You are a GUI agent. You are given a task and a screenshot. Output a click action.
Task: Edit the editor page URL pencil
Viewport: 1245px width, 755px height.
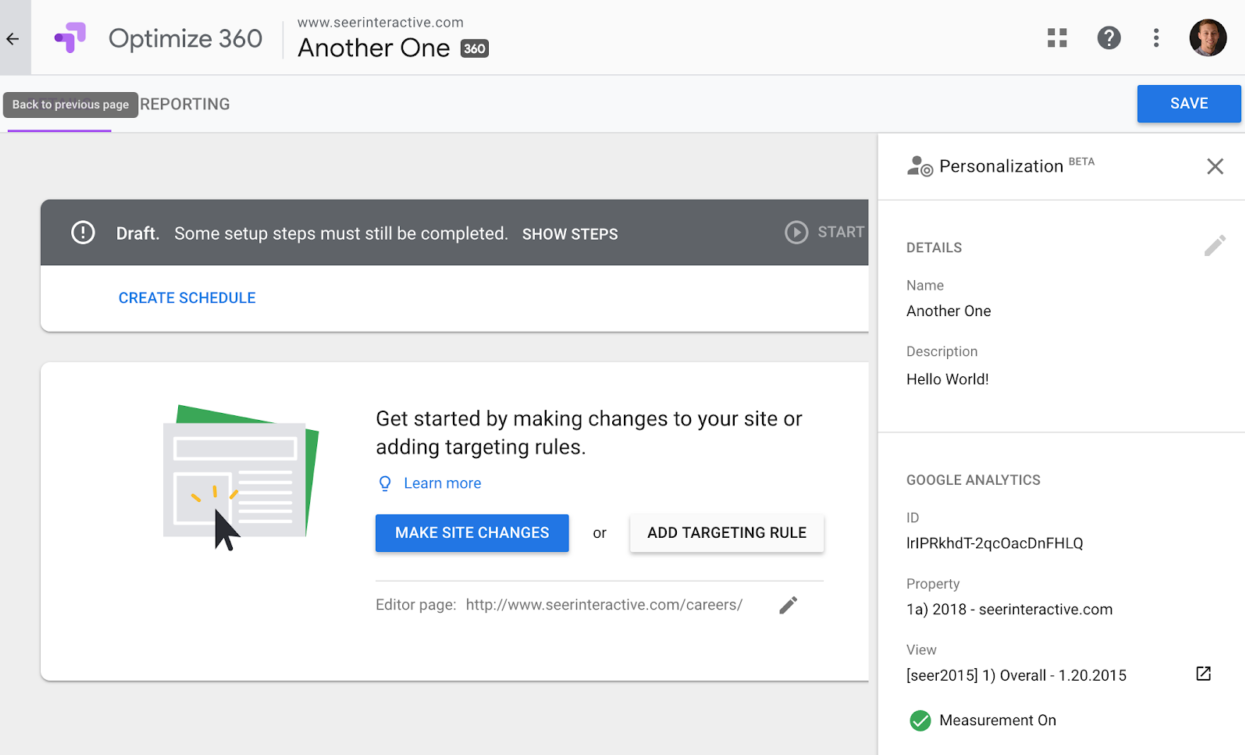coord(788,605)
